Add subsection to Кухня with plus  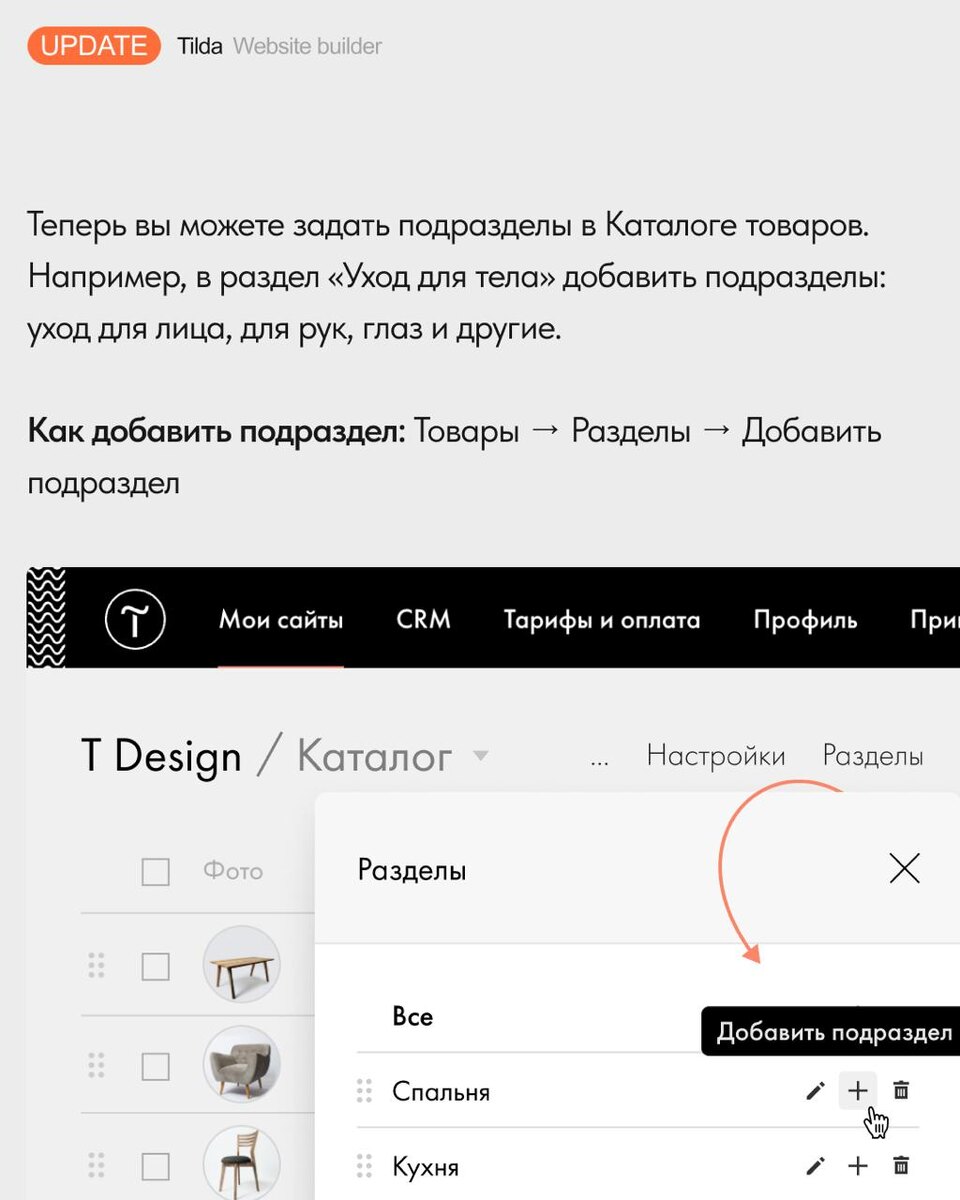click(857, 1166)
